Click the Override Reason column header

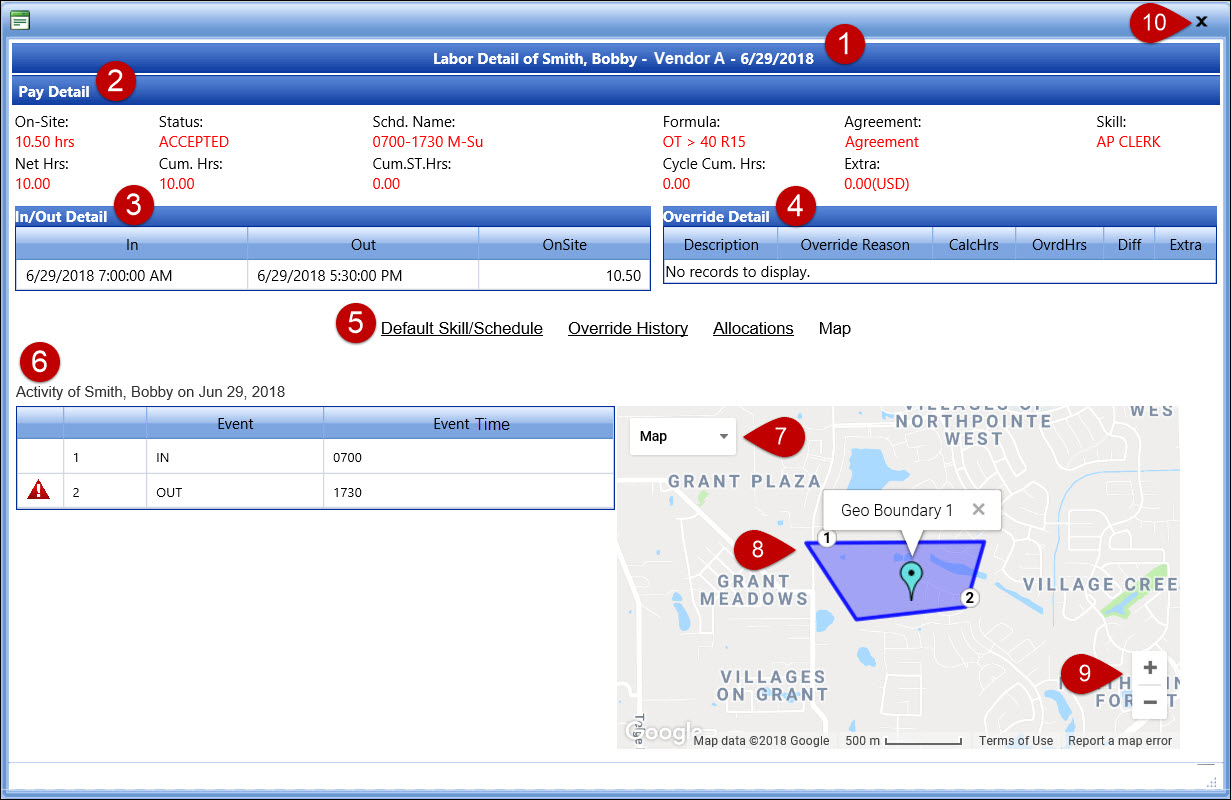854,245
